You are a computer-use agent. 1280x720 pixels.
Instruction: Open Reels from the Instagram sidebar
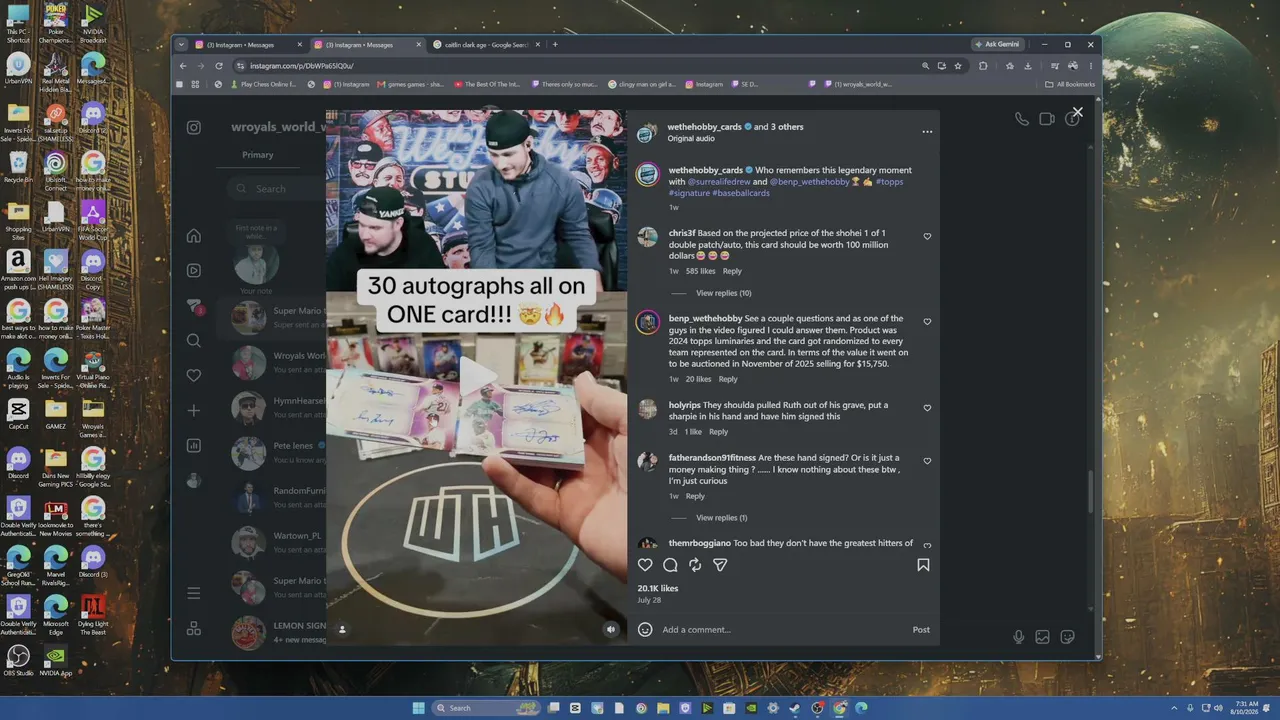[x=194, y=270]
